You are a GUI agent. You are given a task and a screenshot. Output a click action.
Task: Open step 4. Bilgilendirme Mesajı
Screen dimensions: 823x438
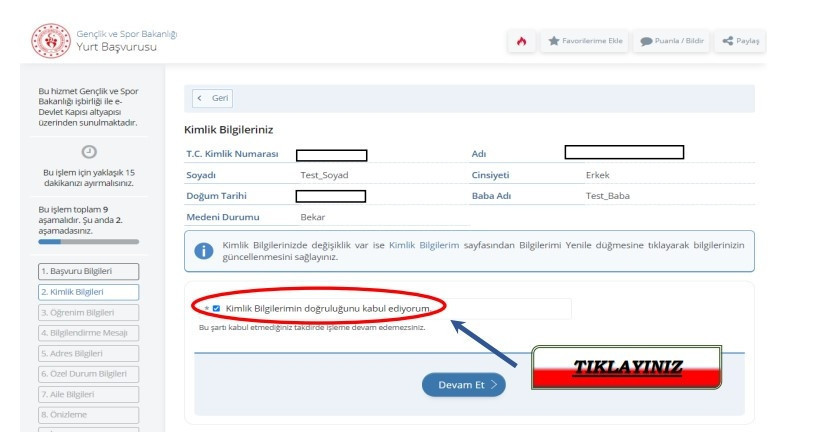click(x=89, y=333)
